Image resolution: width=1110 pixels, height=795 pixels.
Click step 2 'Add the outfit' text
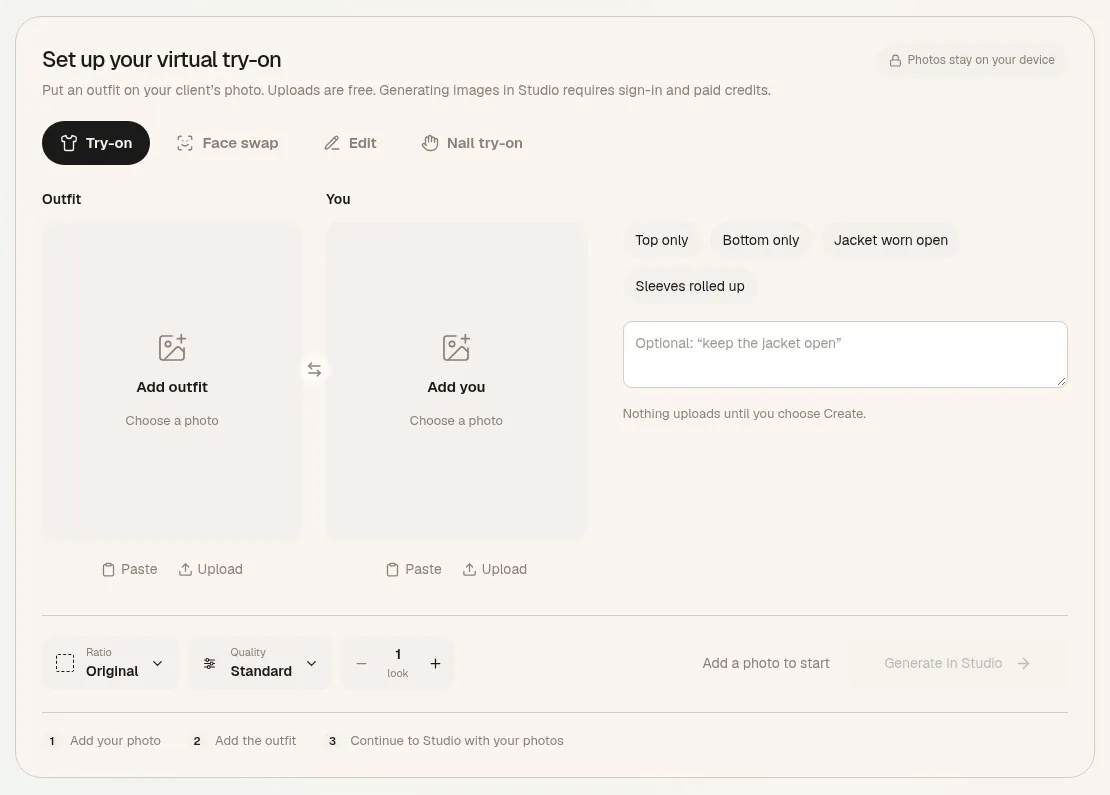(256, 740)
